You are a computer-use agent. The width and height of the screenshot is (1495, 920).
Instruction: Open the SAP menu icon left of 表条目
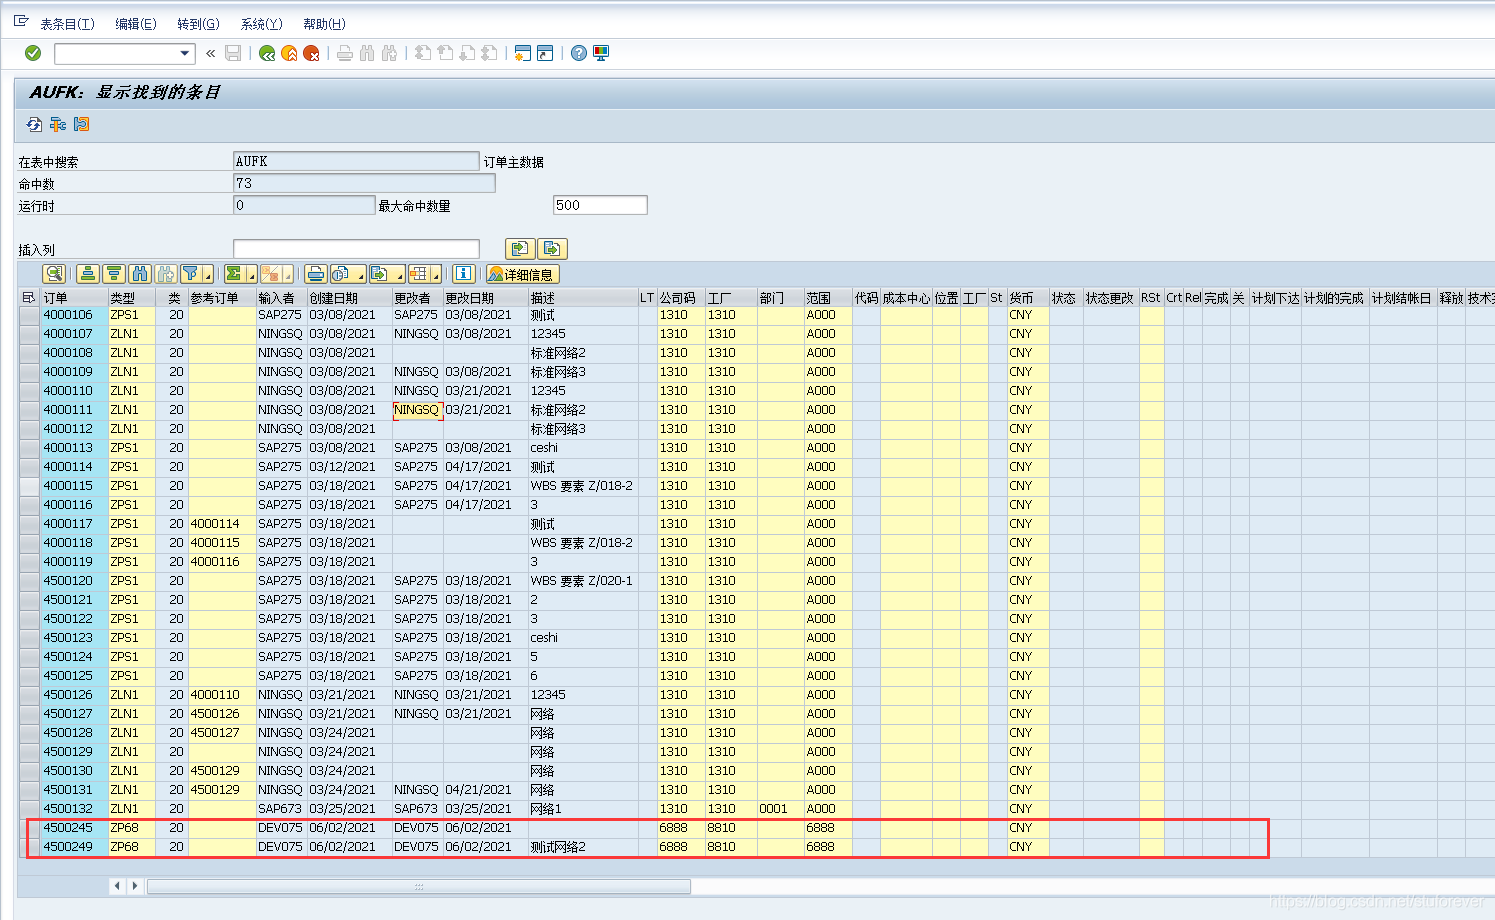click(x=21, y=22)
